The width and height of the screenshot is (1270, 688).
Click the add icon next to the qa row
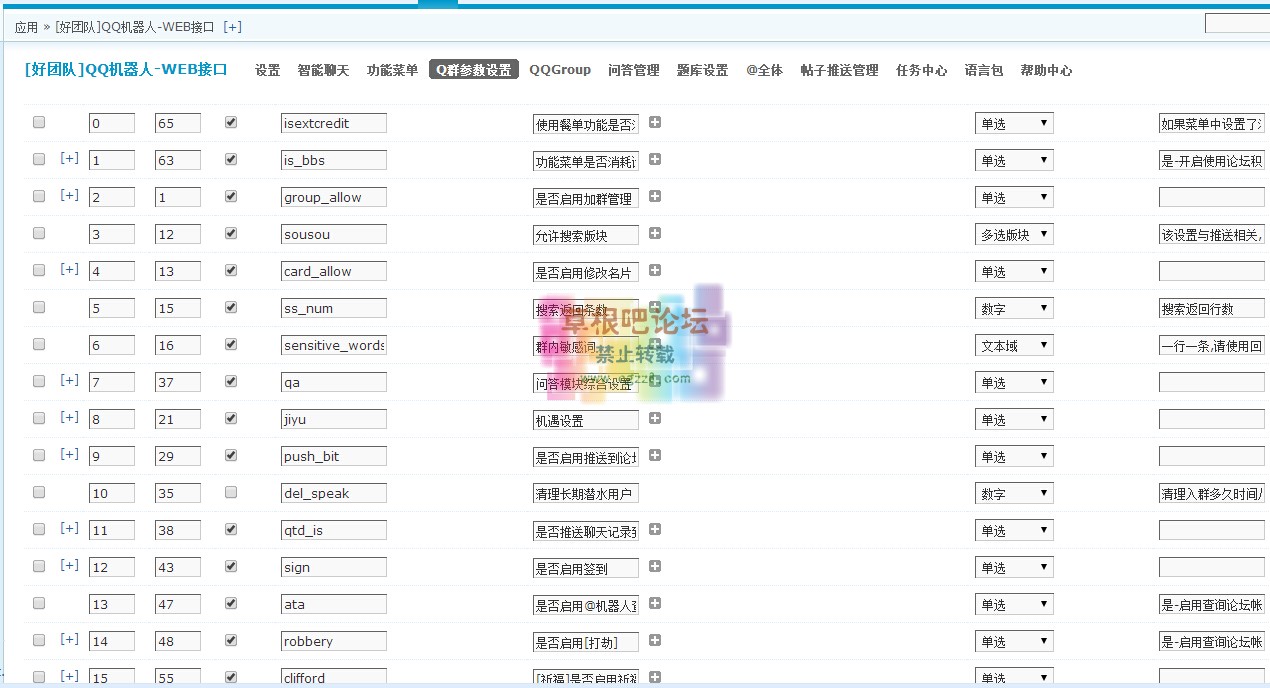click(654, 381)
